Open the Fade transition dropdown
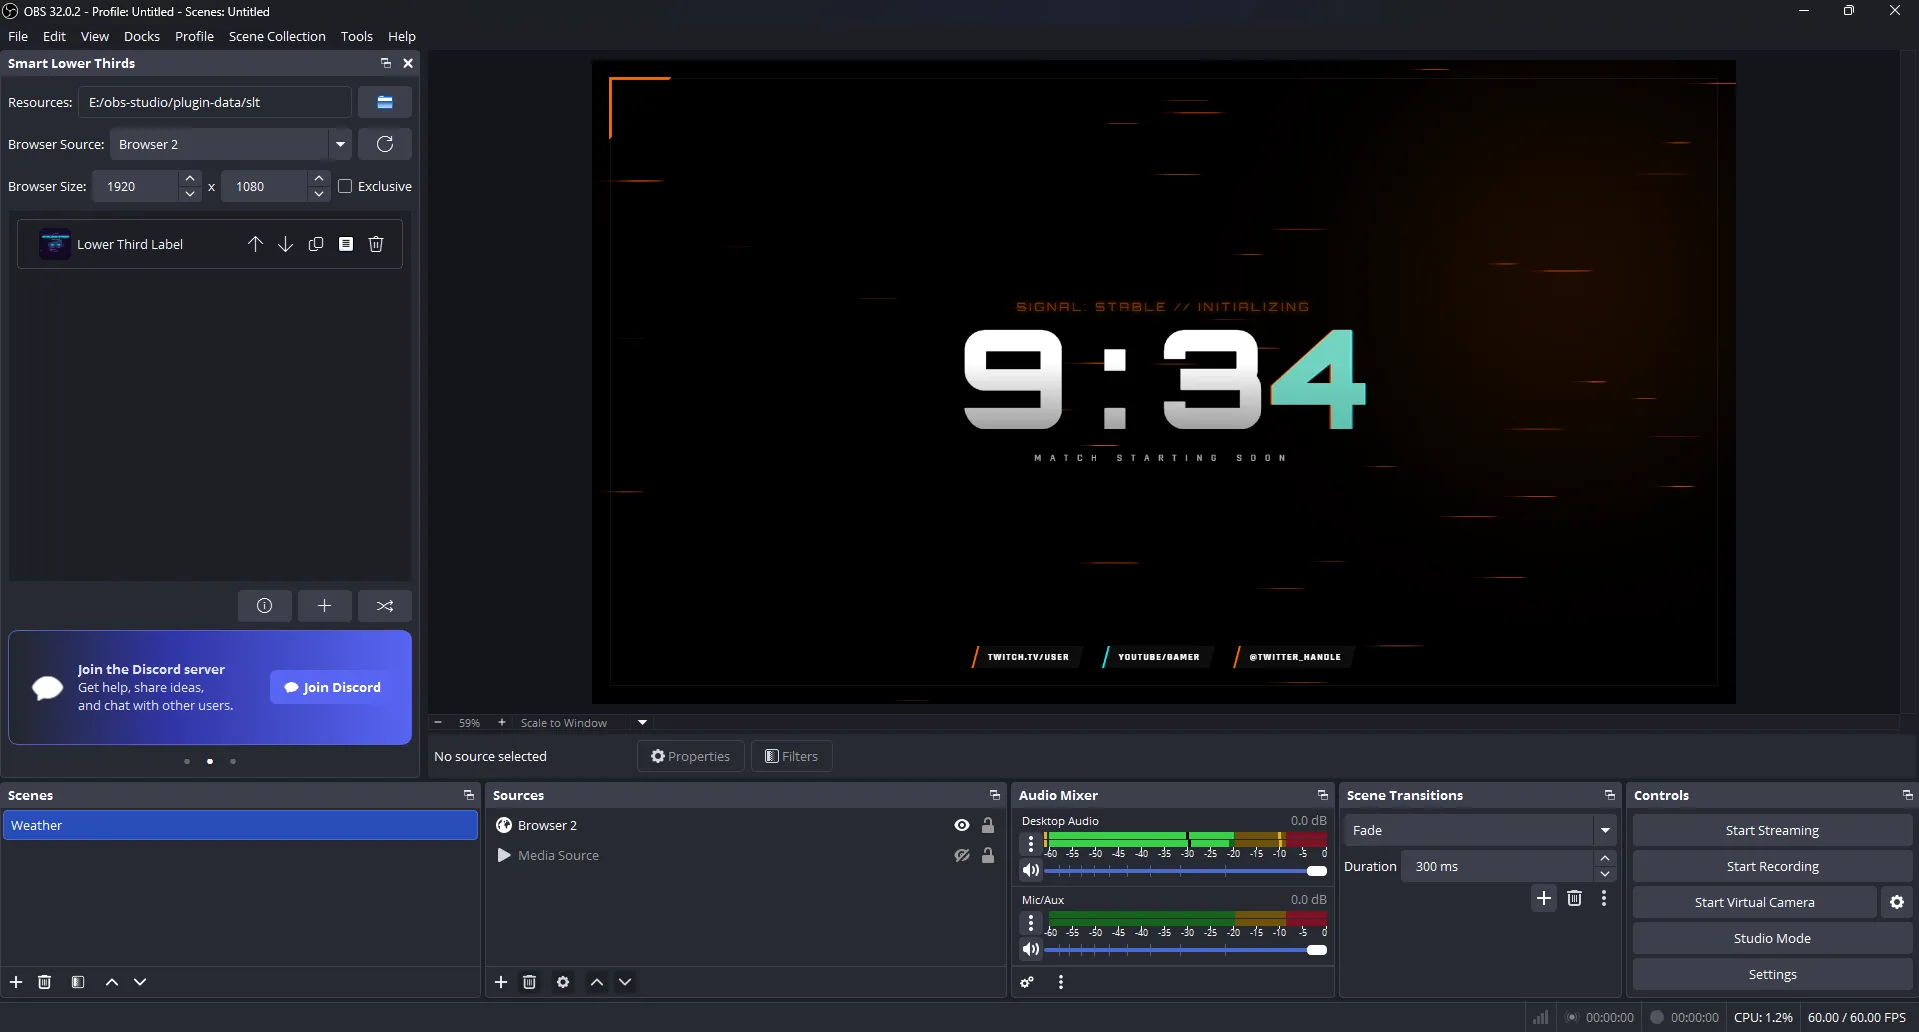The image size is (1919, 1032). tap(1604, 830)
